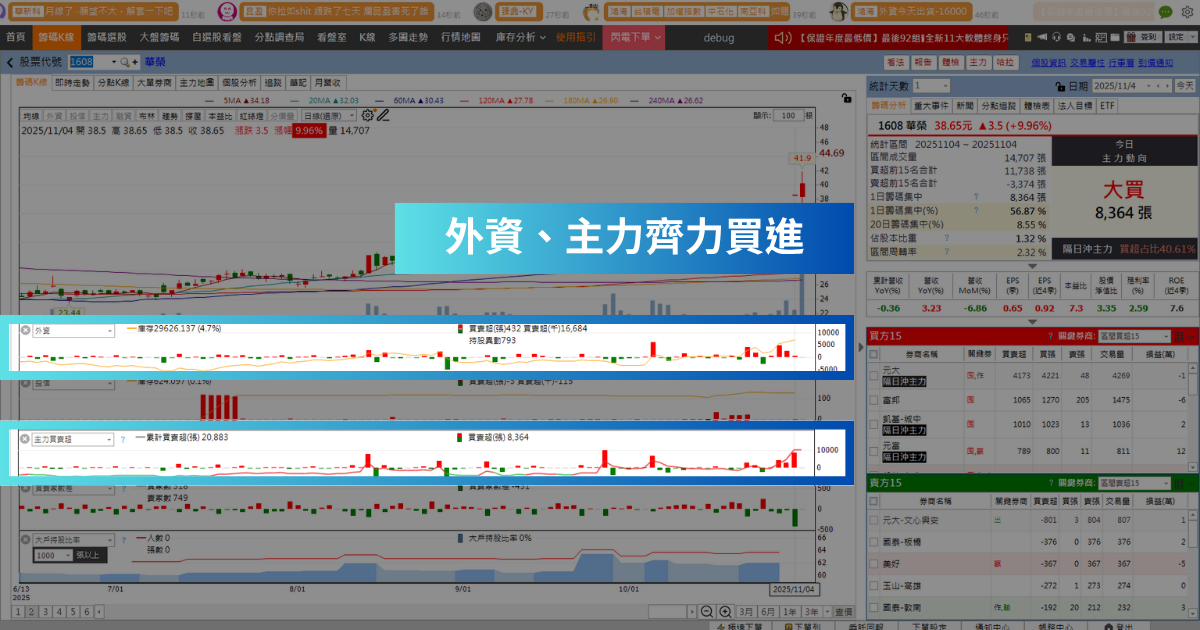Open the 個股資訊 link

pos(1049,62)
